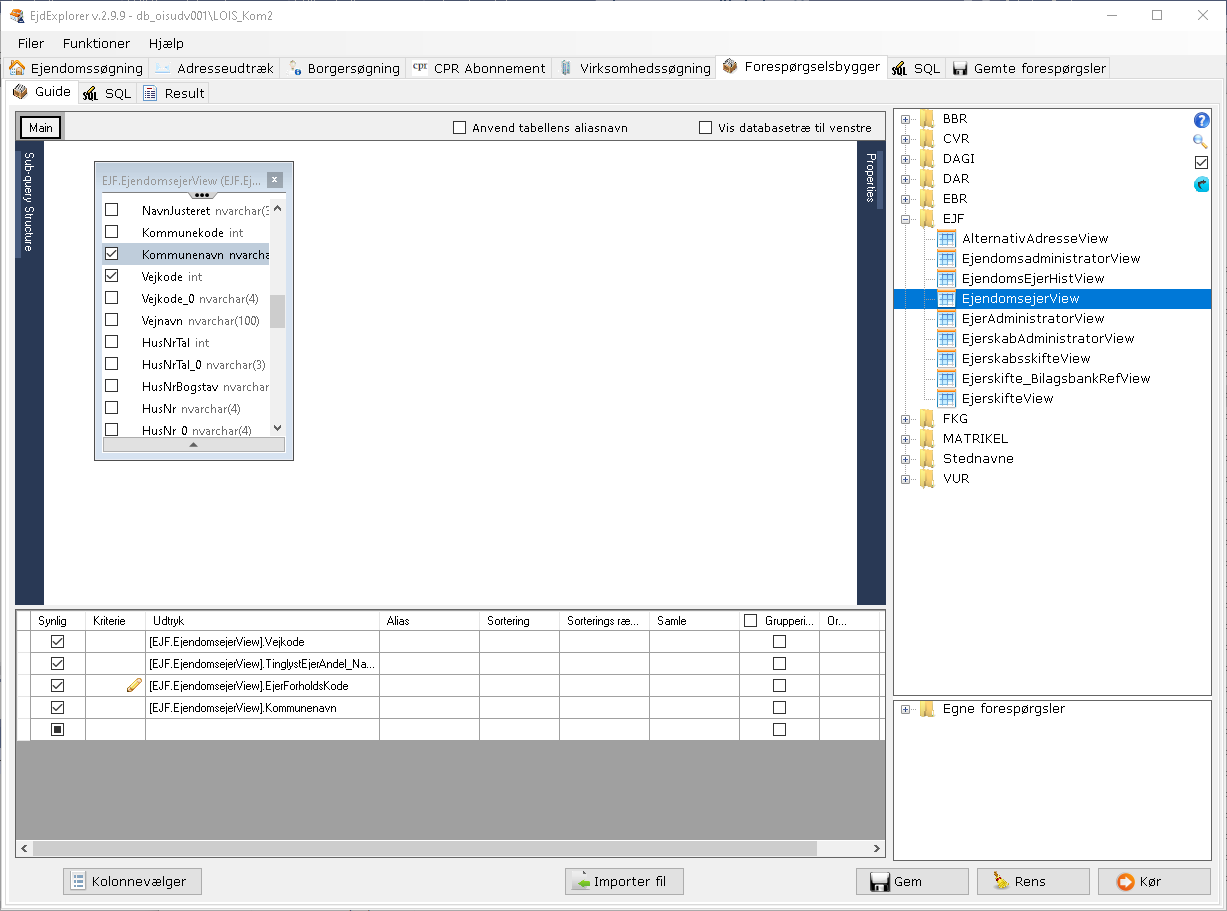Click the pencil criteria icon for EjerForholdsKode

(133, 686)
